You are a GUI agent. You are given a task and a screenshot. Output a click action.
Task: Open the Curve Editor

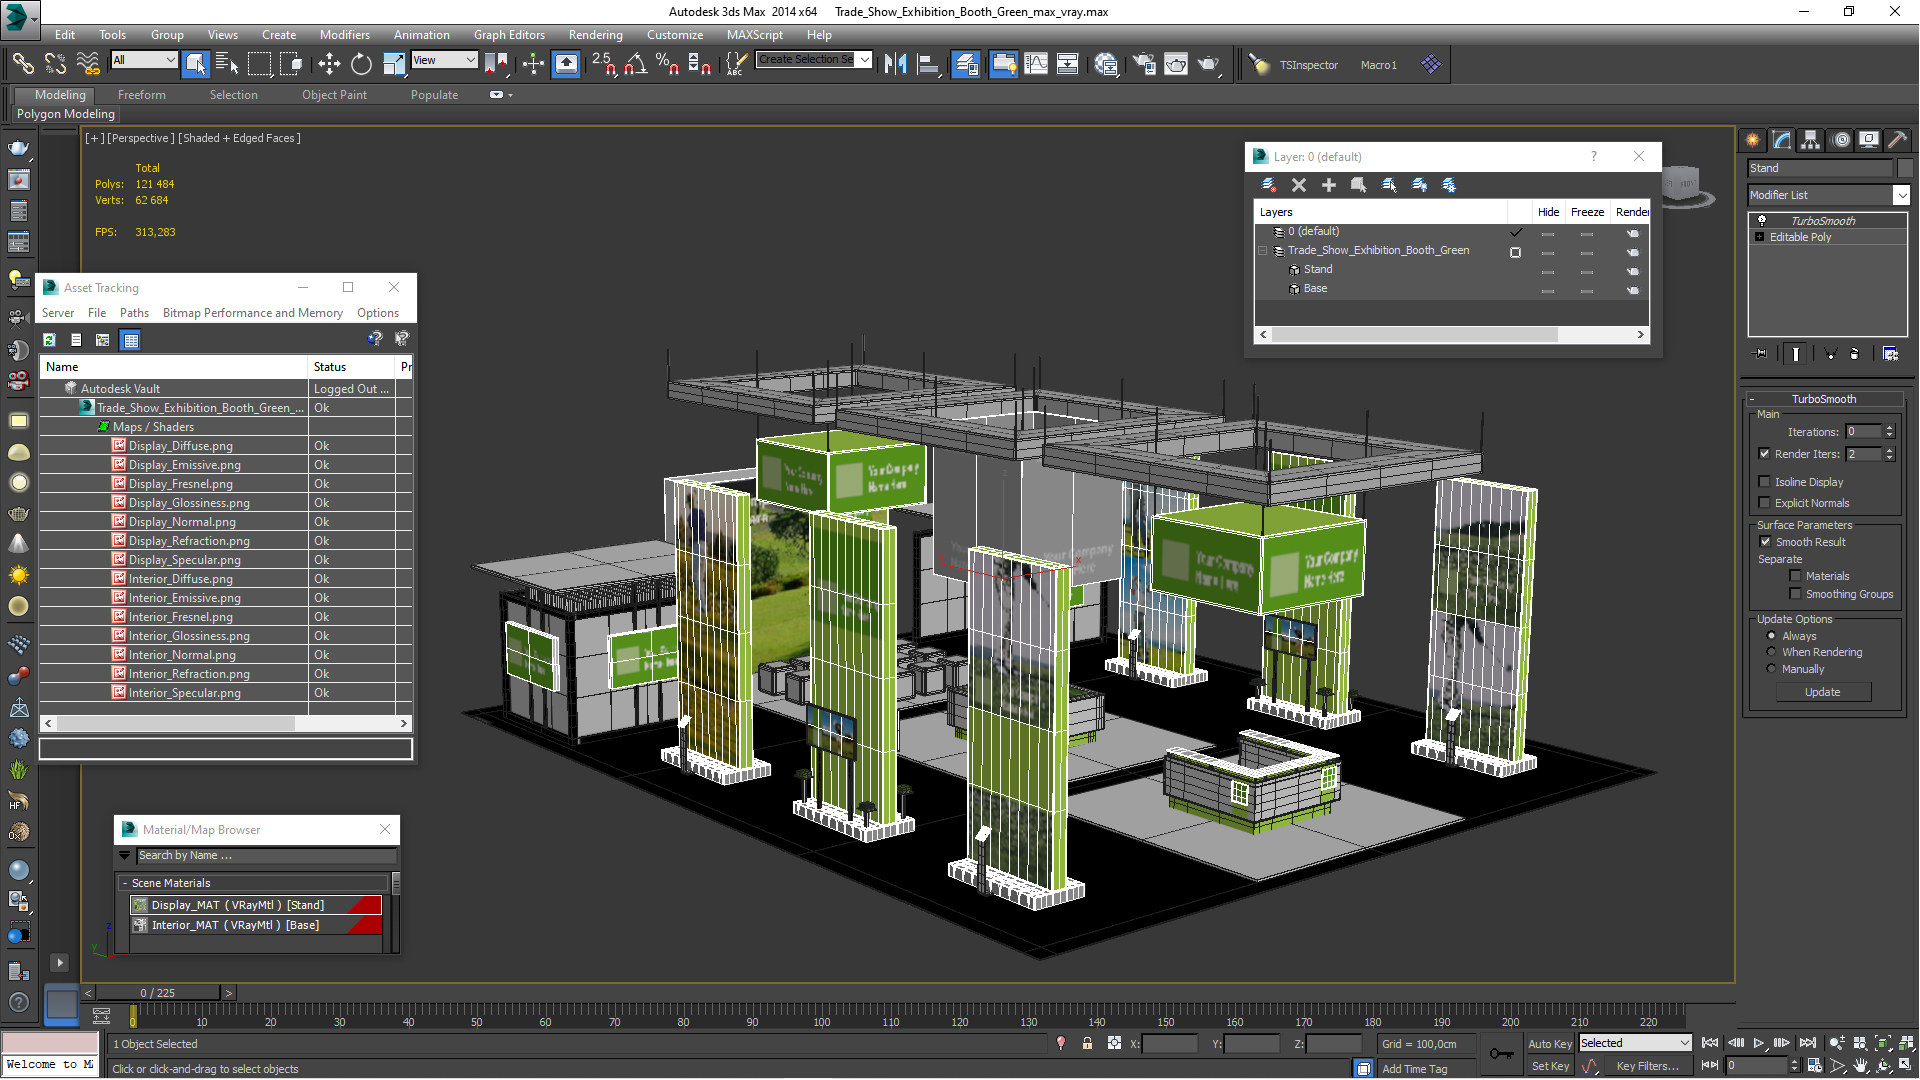coord(1036,64)
